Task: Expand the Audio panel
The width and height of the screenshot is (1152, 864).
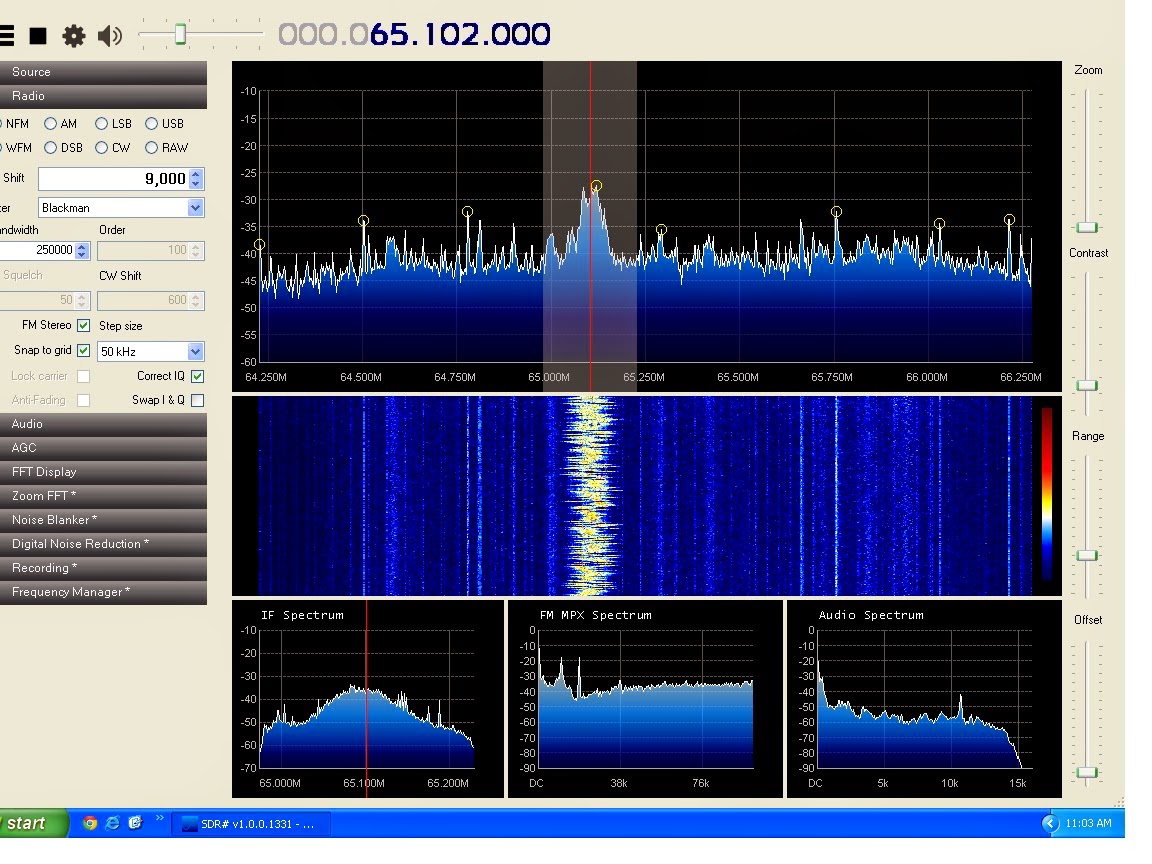Action: [103, 424]
